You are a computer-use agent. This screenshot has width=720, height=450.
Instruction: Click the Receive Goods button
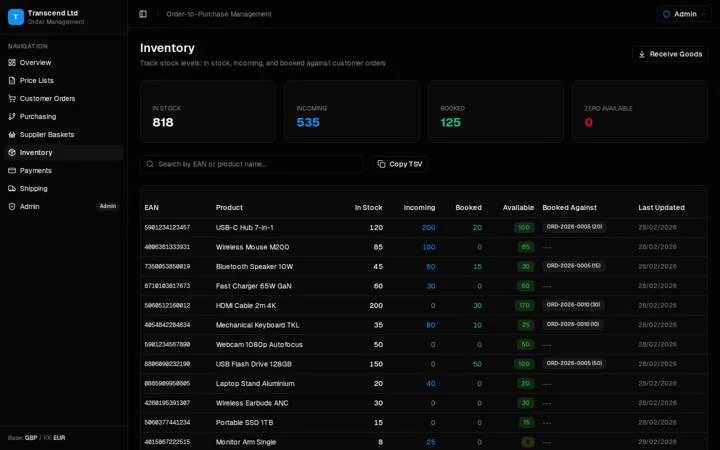[x=670, y=54]
